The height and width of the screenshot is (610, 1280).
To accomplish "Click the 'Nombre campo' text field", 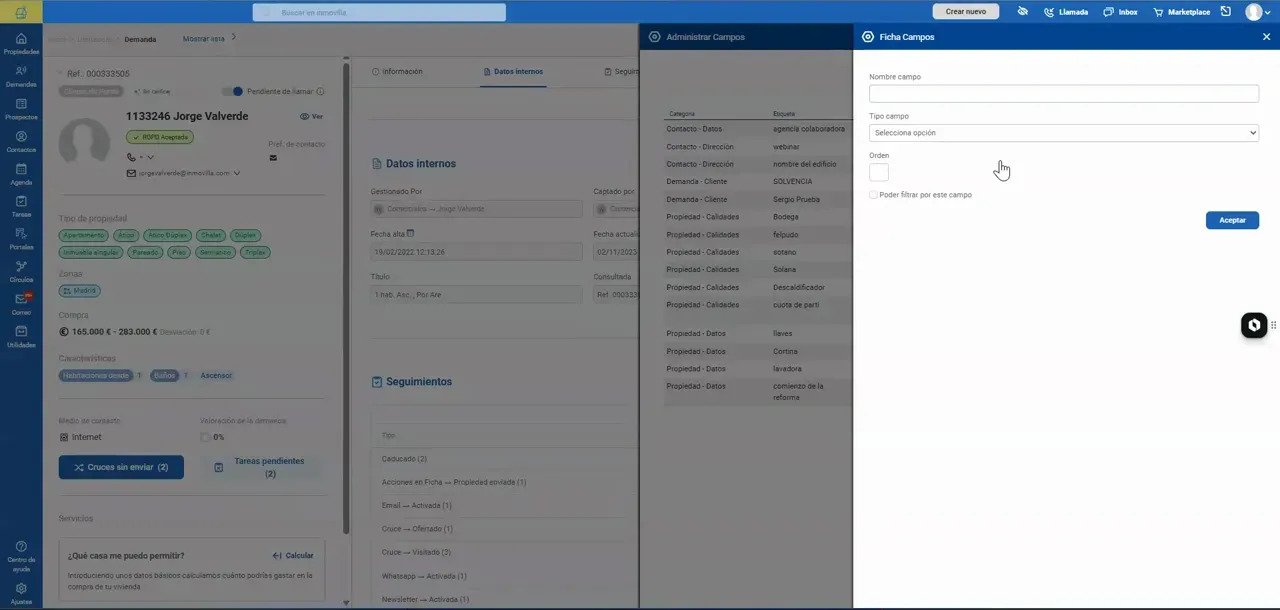I will (1064, 93).
